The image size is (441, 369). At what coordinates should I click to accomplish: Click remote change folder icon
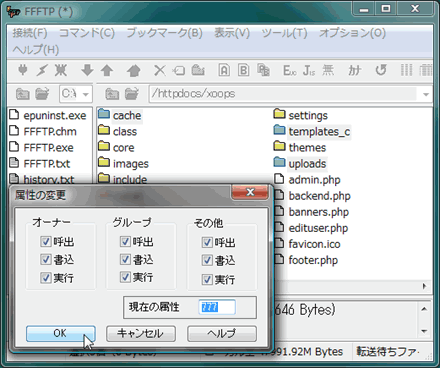click(132, 94)
